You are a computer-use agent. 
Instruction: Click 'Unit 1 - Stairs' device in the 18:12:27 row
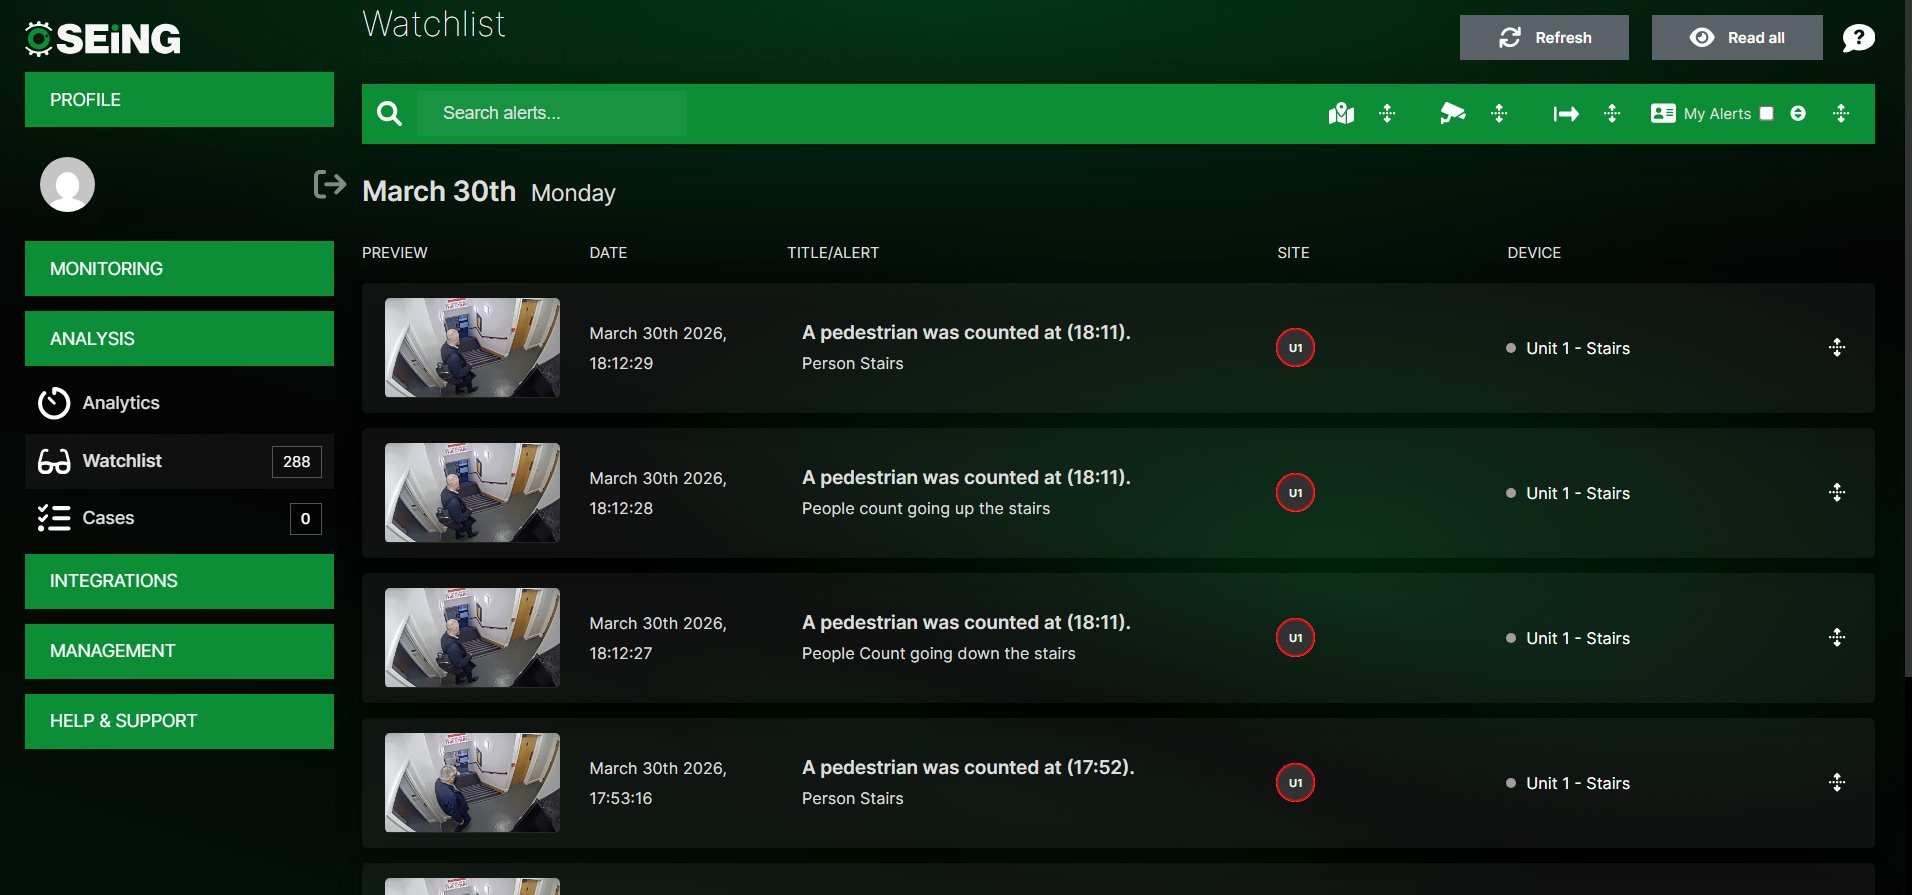[1578, 639]
